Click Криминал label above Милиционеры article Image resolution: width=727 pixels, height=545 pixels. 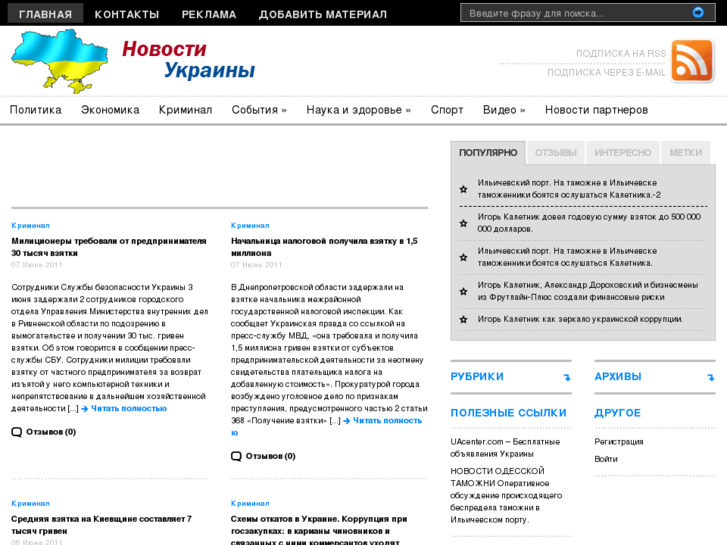[x=30, y=225]
